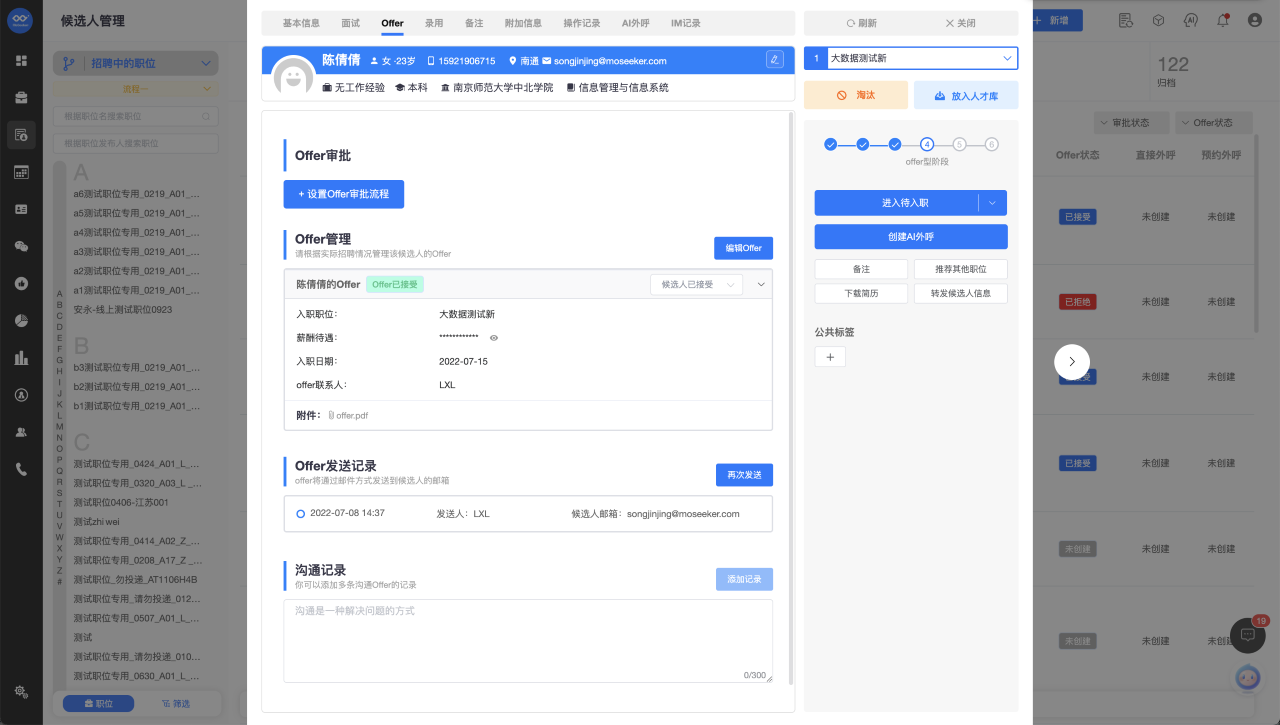Click the 添加记录 button
Viewport: 1280px width, 725px height.
pos(744,579)
